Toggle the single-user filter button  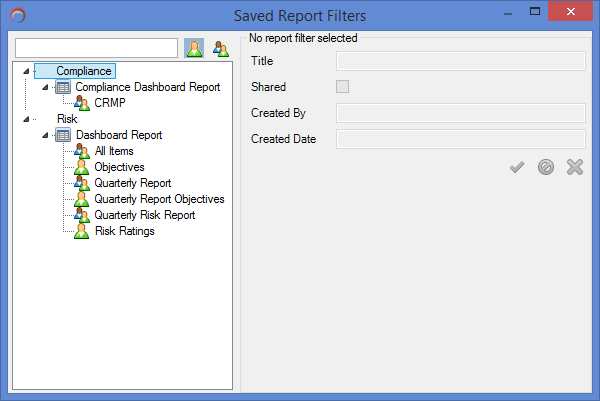pos(194,48)
